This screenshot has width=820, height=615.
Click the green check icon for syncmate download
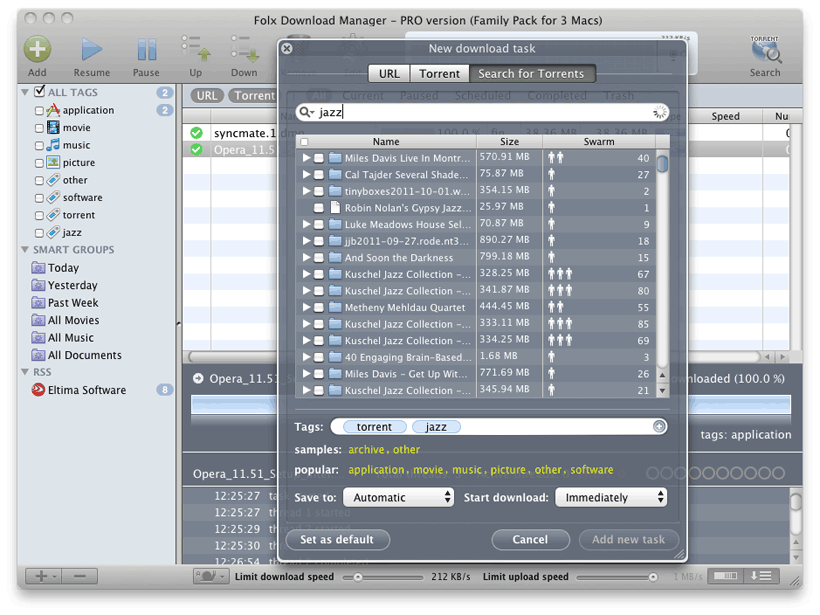click(x=196, y=133)
